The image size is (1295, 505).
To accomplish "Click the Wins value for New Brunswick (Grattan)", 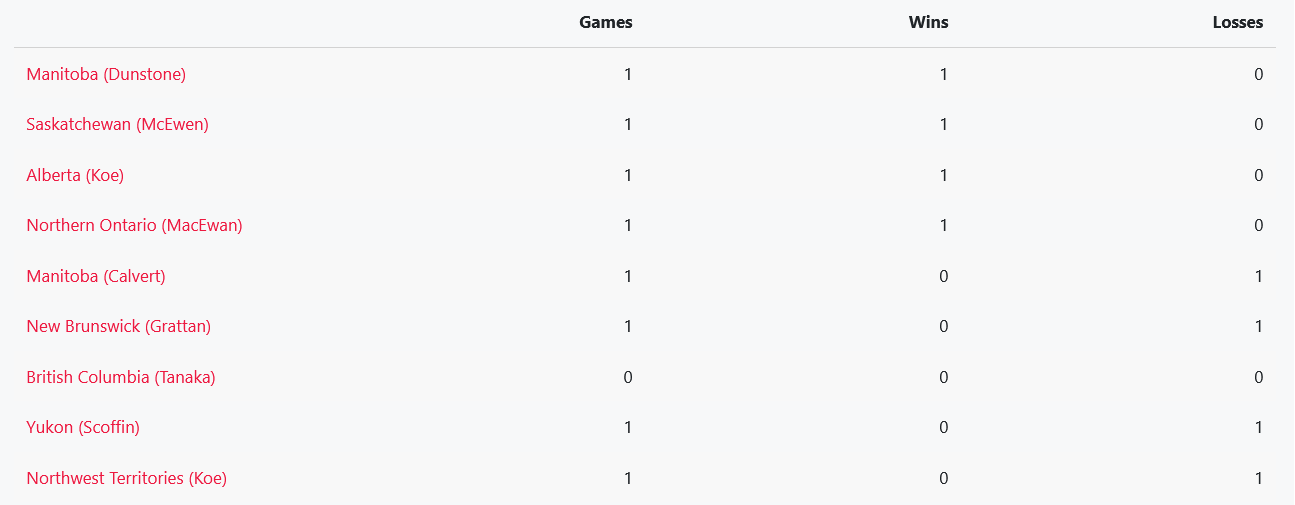I will pyautogui.click(x=943, y=326).
